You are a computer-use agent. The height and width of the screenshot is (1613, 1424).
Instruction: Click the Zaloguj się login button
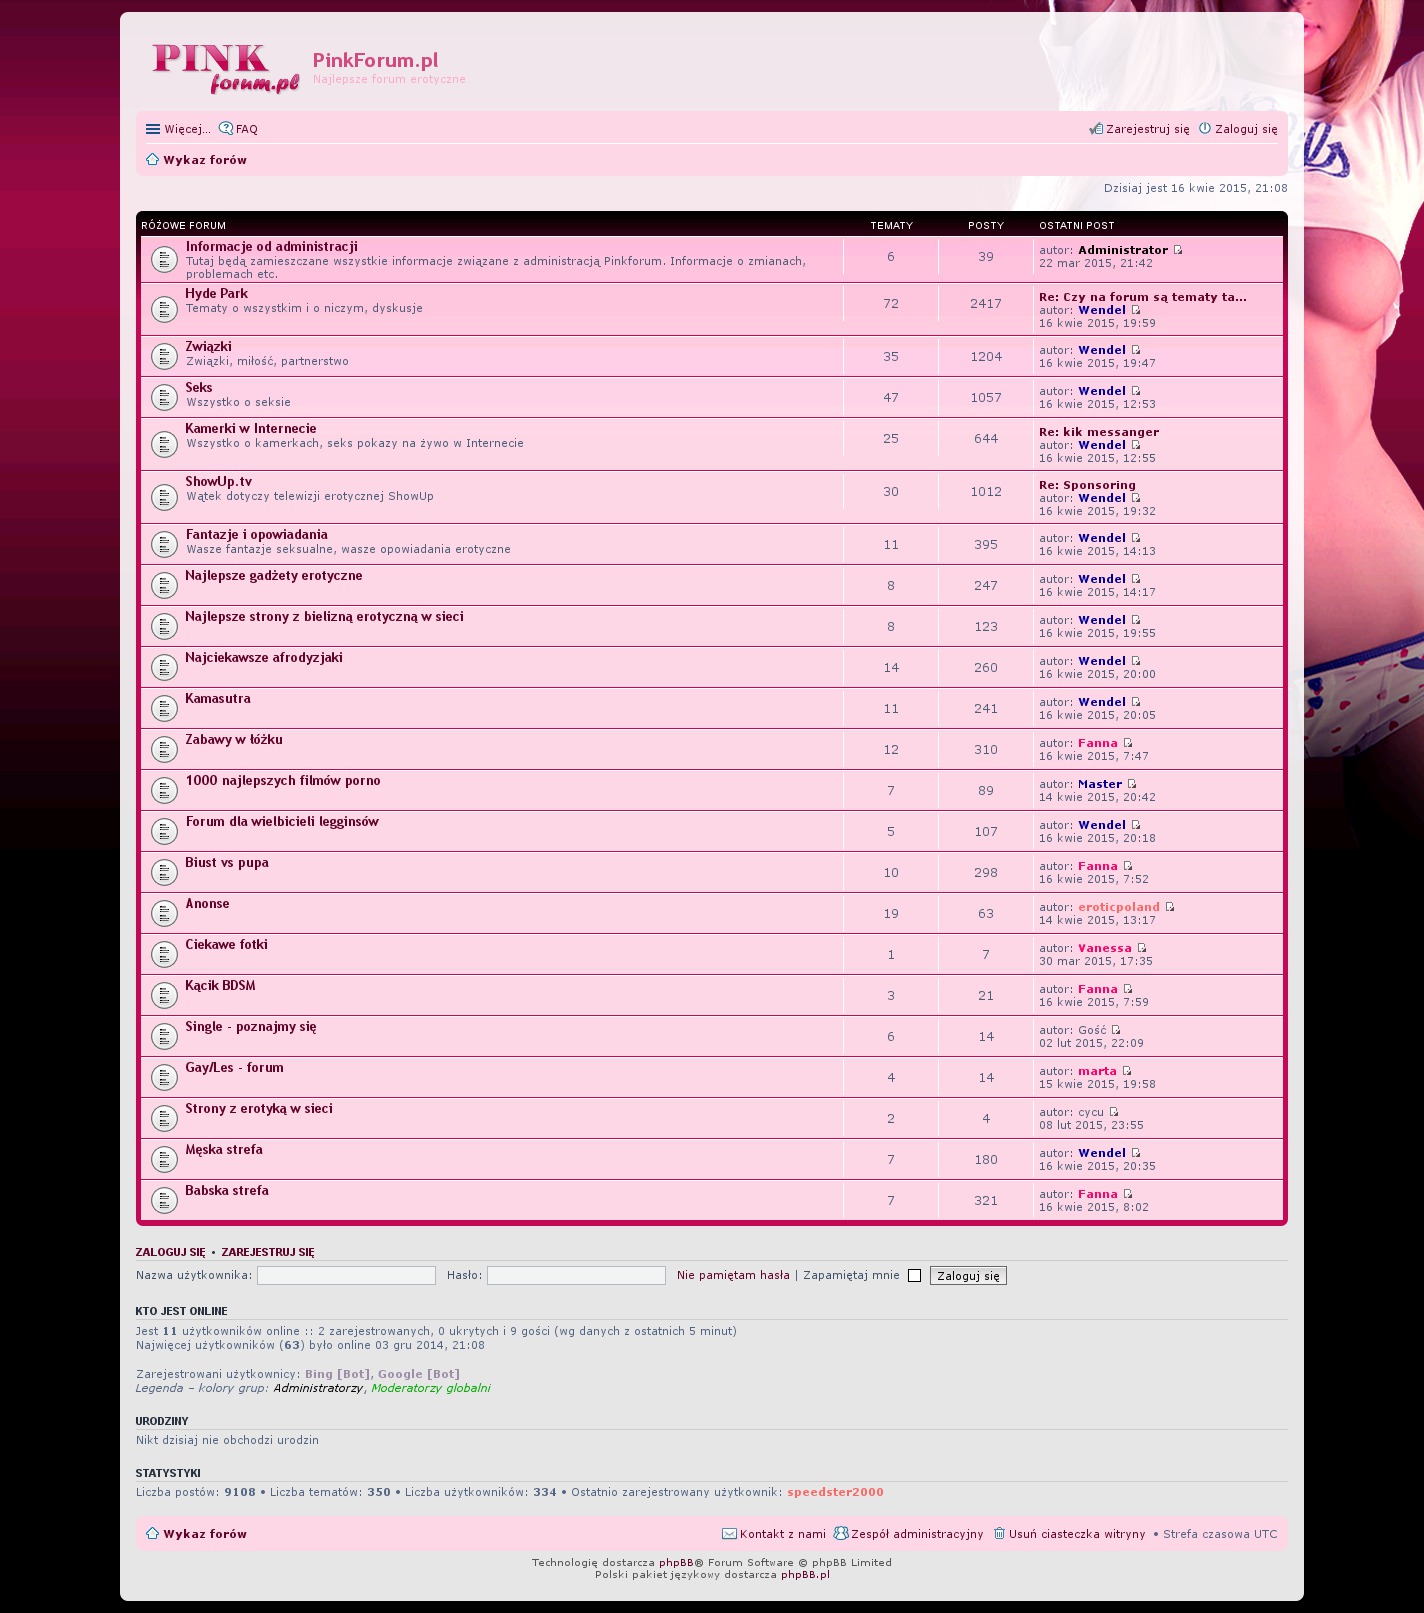[x=968, y=1276]
